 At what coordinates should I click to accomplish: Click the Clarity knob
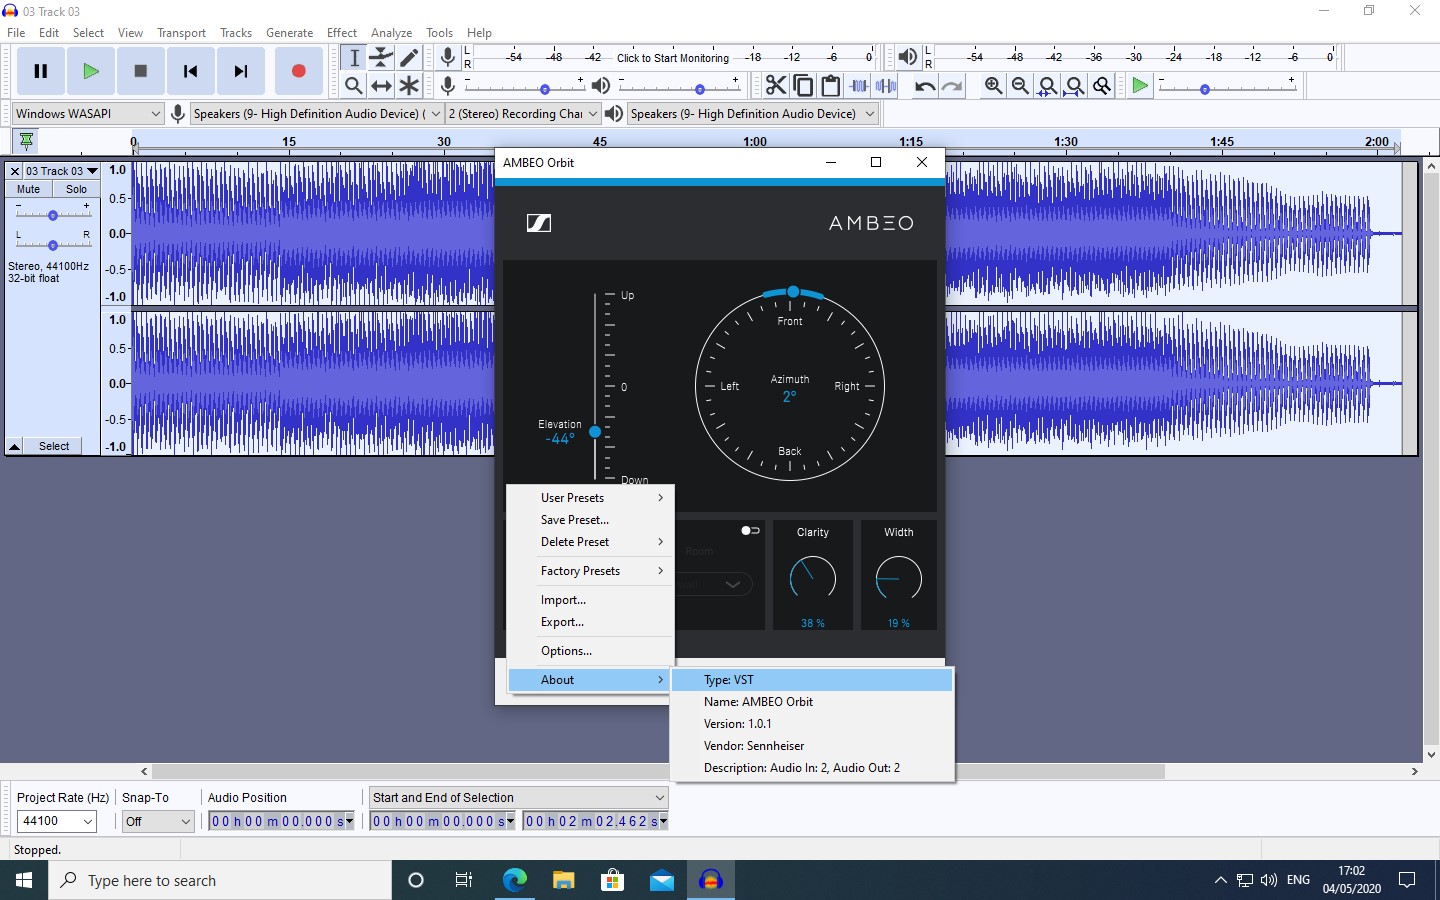pyautogui.click(x=813, y=579)
